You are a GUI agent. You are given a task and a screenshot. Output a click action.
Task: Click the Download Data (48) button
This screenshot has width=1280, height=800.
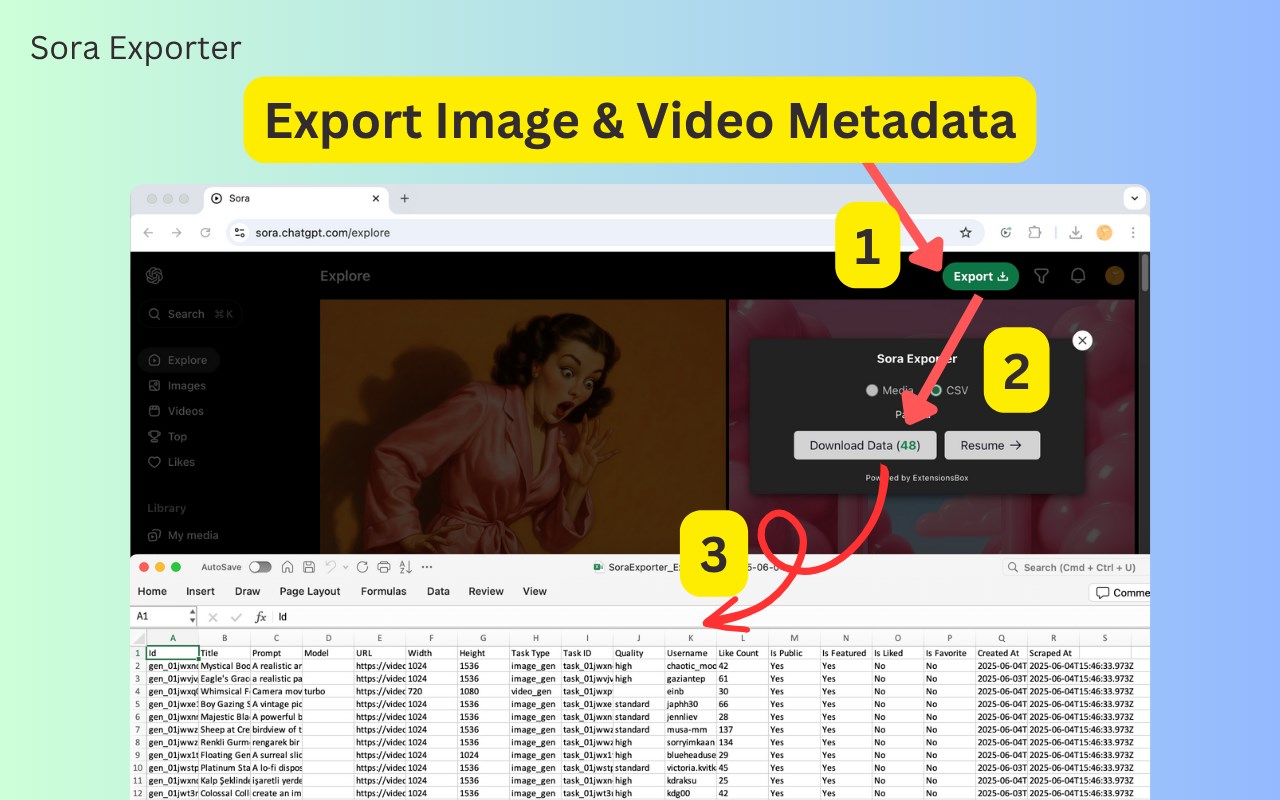865,445
